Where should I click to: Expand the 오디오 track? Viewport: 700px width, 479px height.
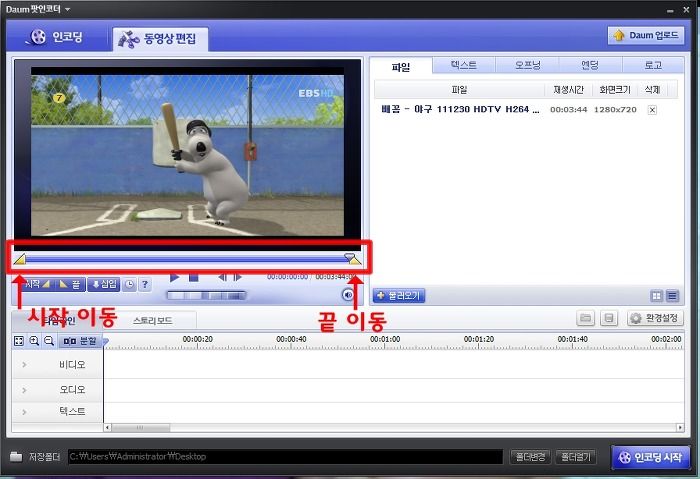pyautogui.click(x=25, y=390)
